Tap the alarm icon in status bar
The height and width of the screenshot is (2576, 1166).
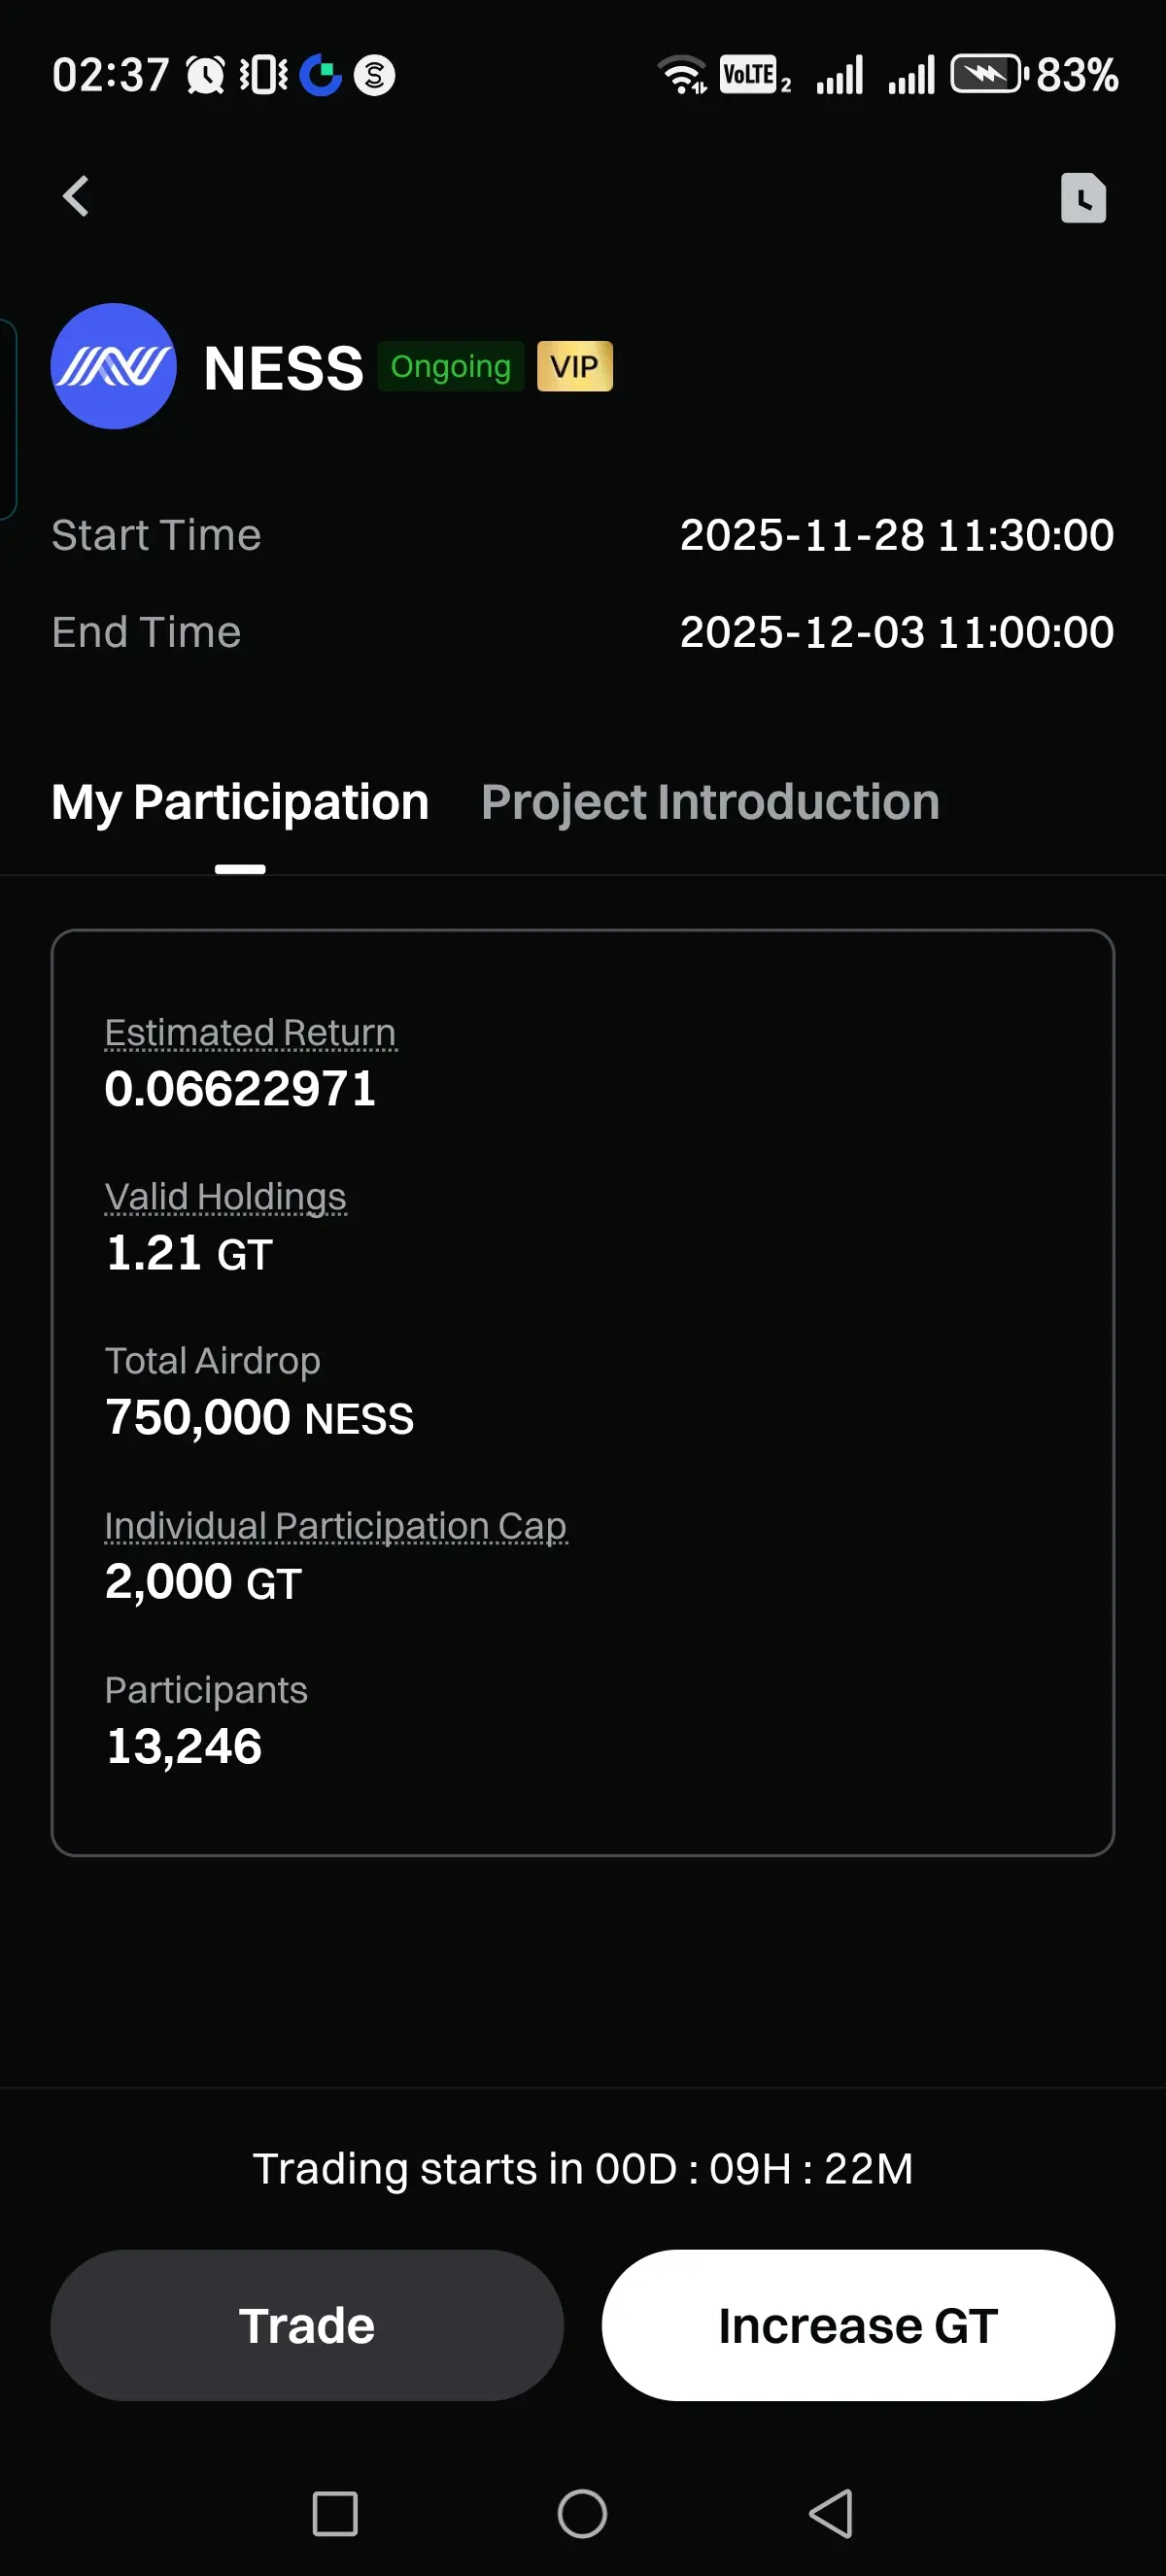pos(206,75)
